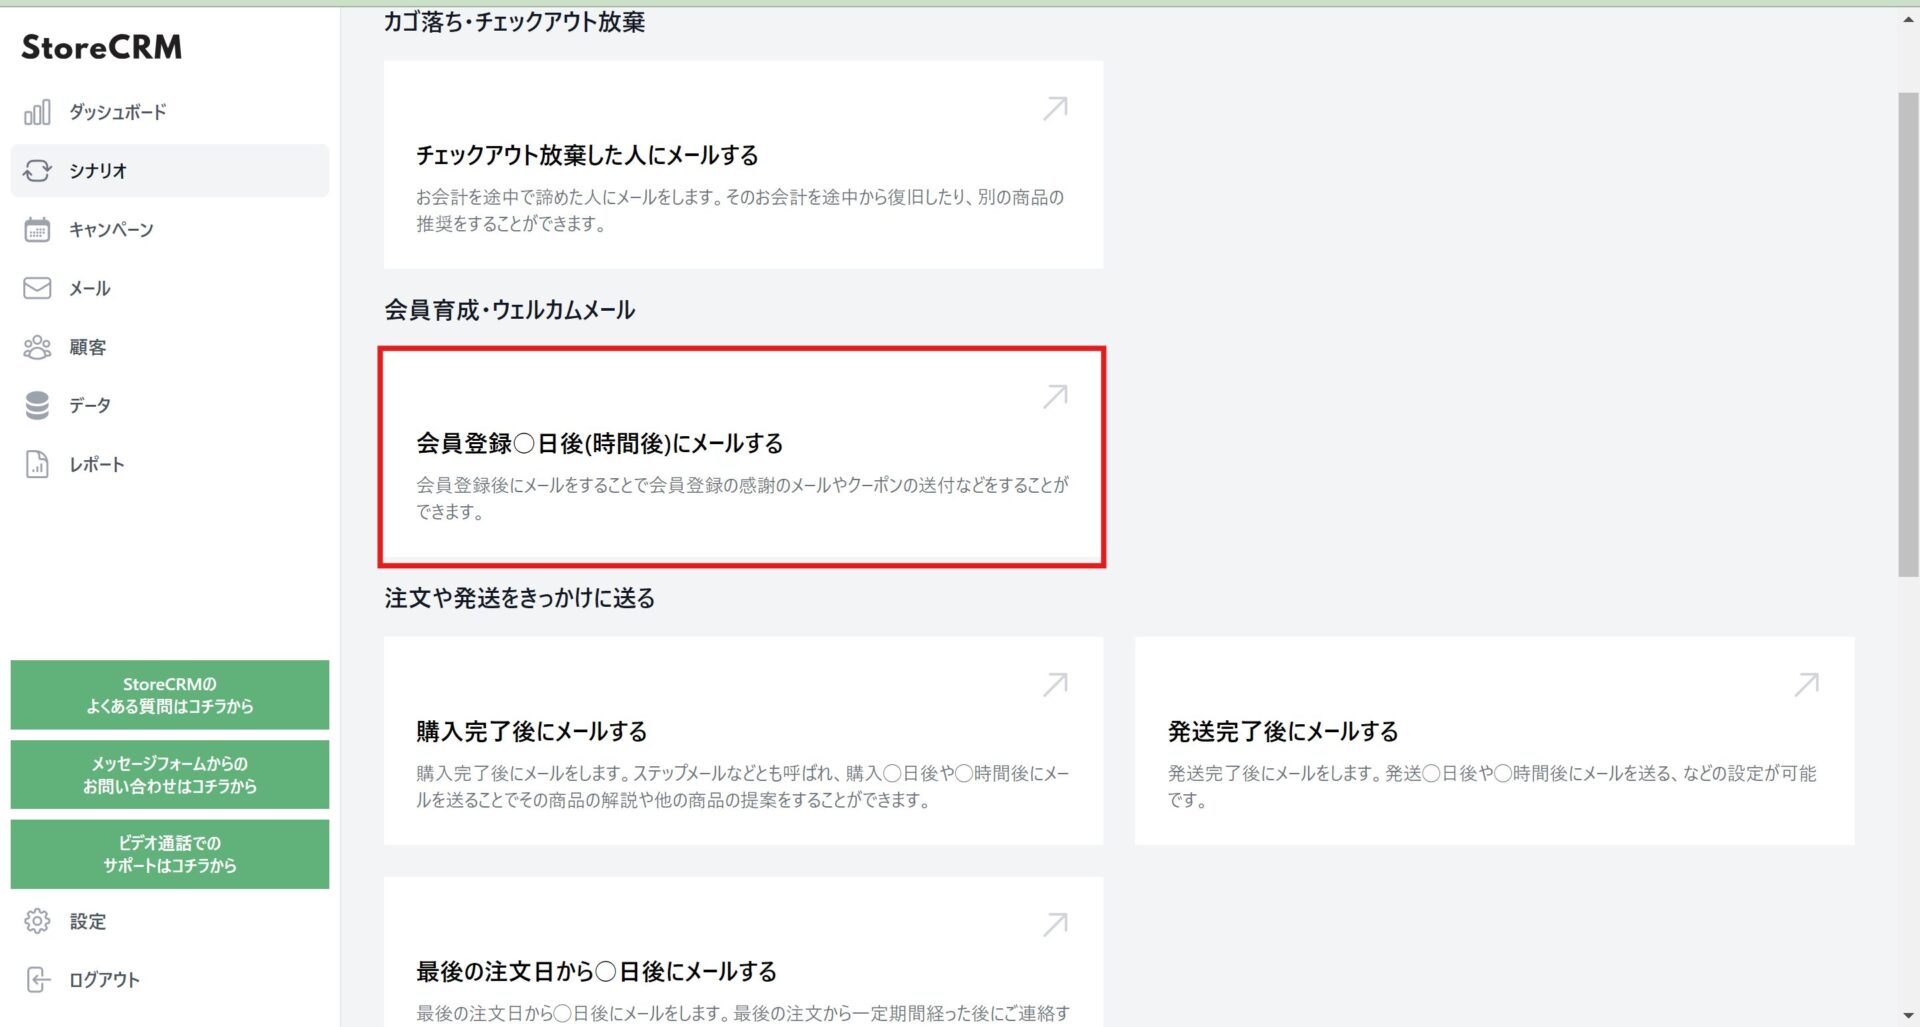Image resolution: width=1920 pixels, height=1027 pixels.
Task: Click the page vertical scrollbar thumb
Action: tap(1908, 334)
